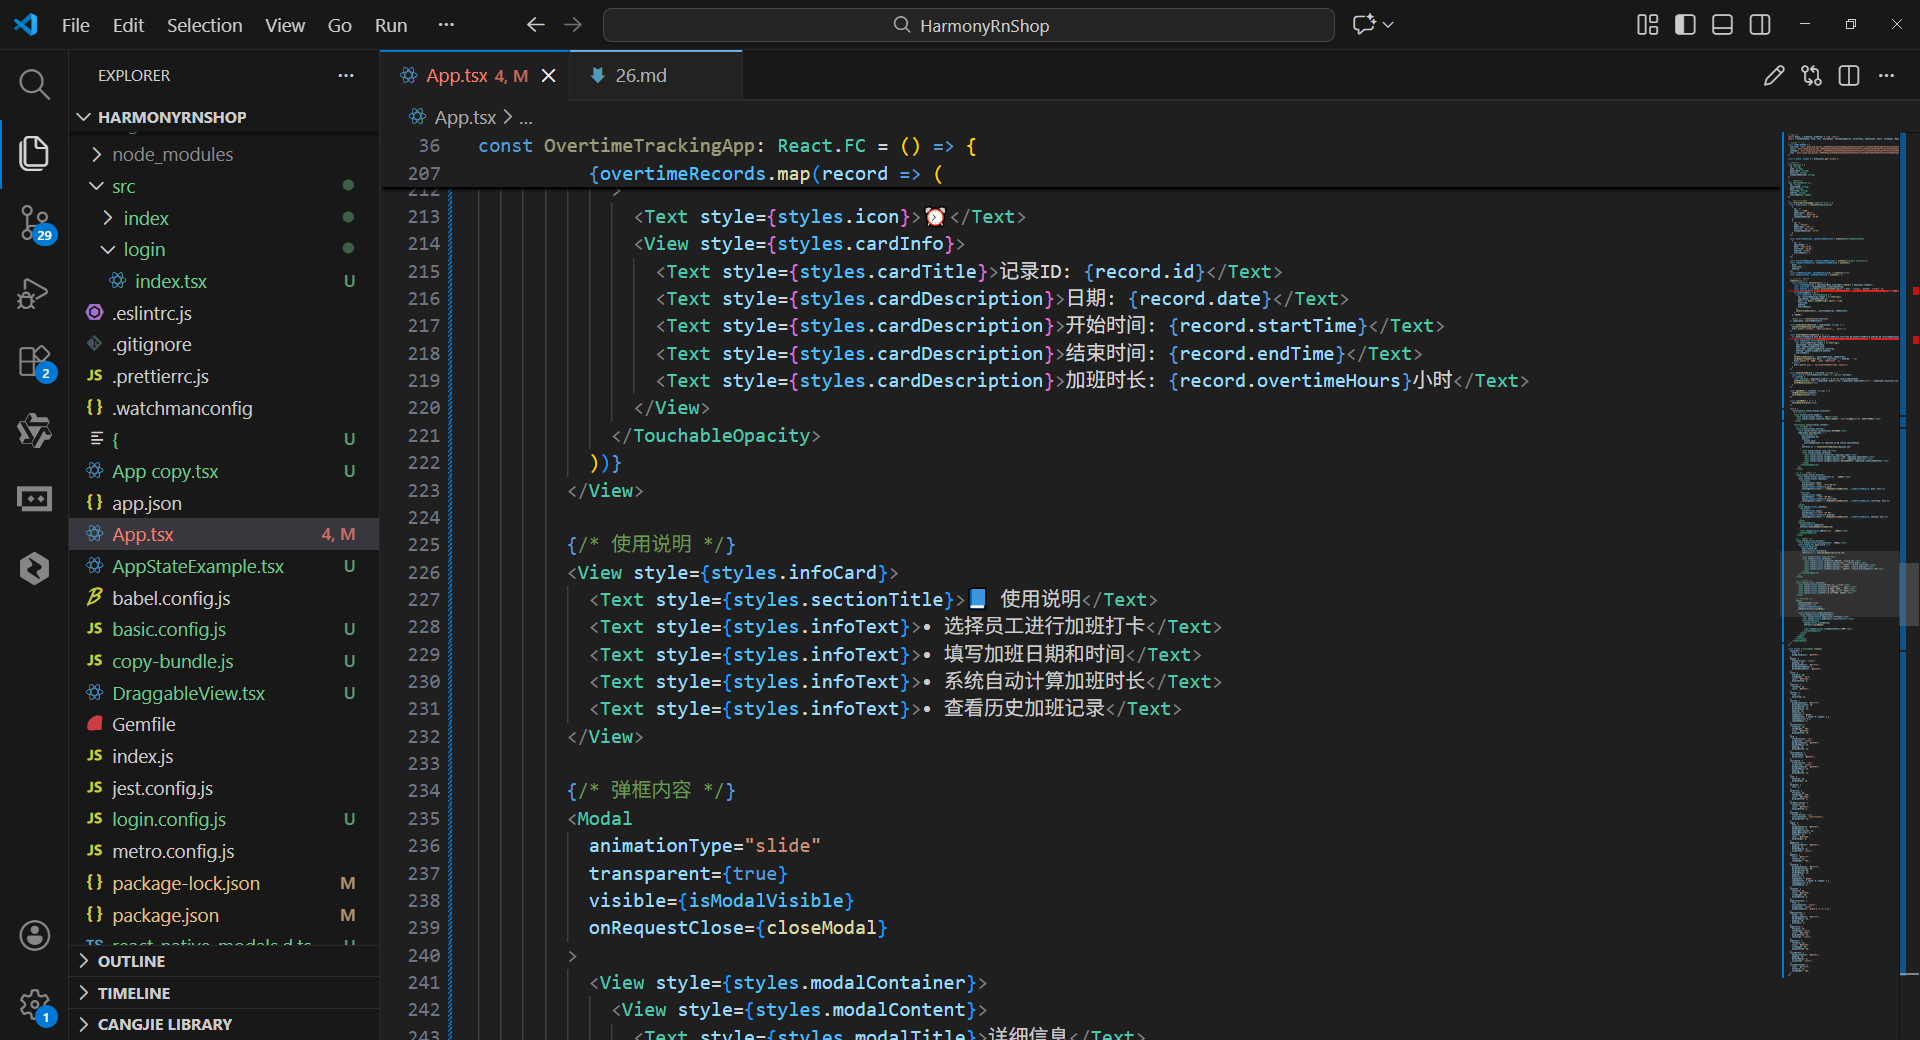This screenshot has width=1920, height=1040.
Task: Collapse the HARMONYRNSHOP folder section
Action: click(x=224, y=117)
